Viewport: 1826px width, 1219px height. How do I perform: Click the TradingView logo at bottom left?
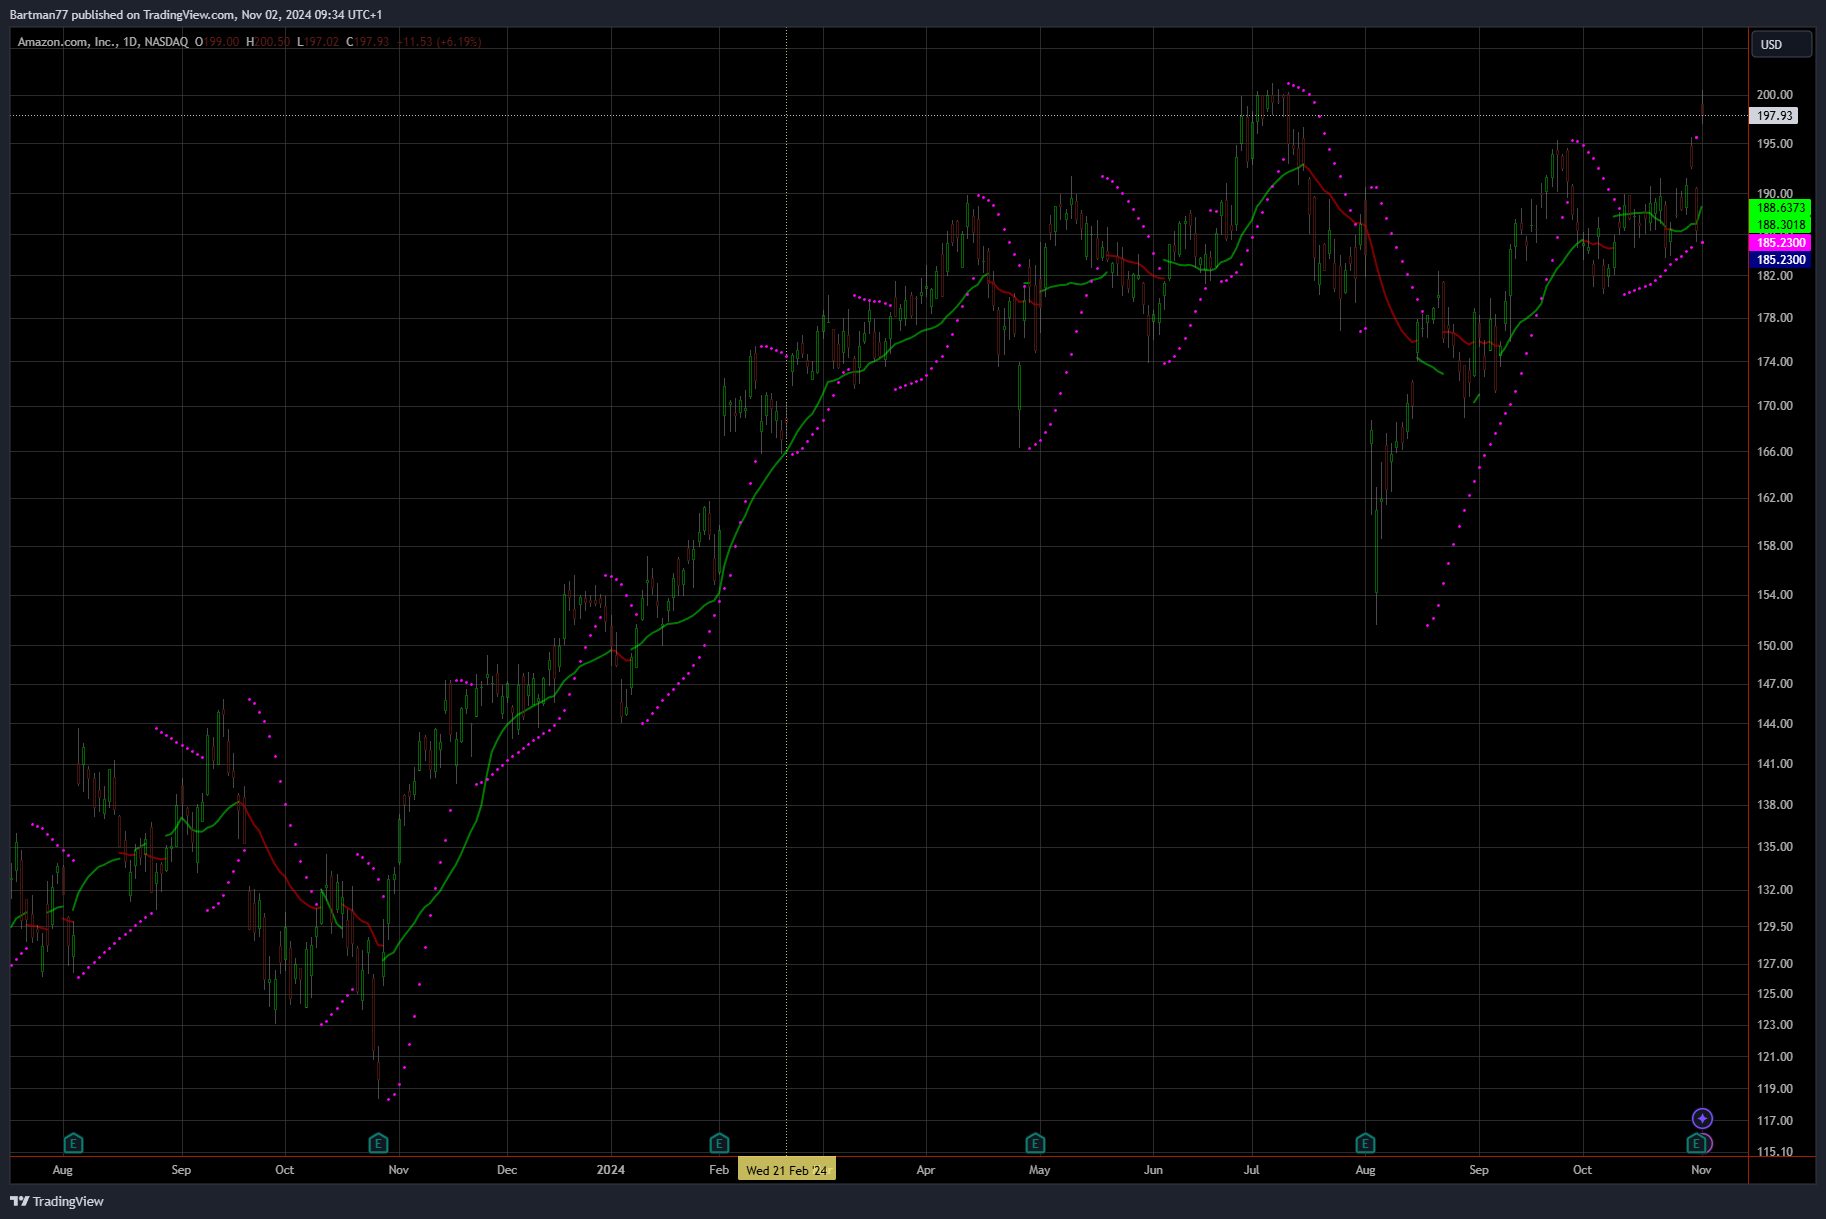[x=57, y=1201]
